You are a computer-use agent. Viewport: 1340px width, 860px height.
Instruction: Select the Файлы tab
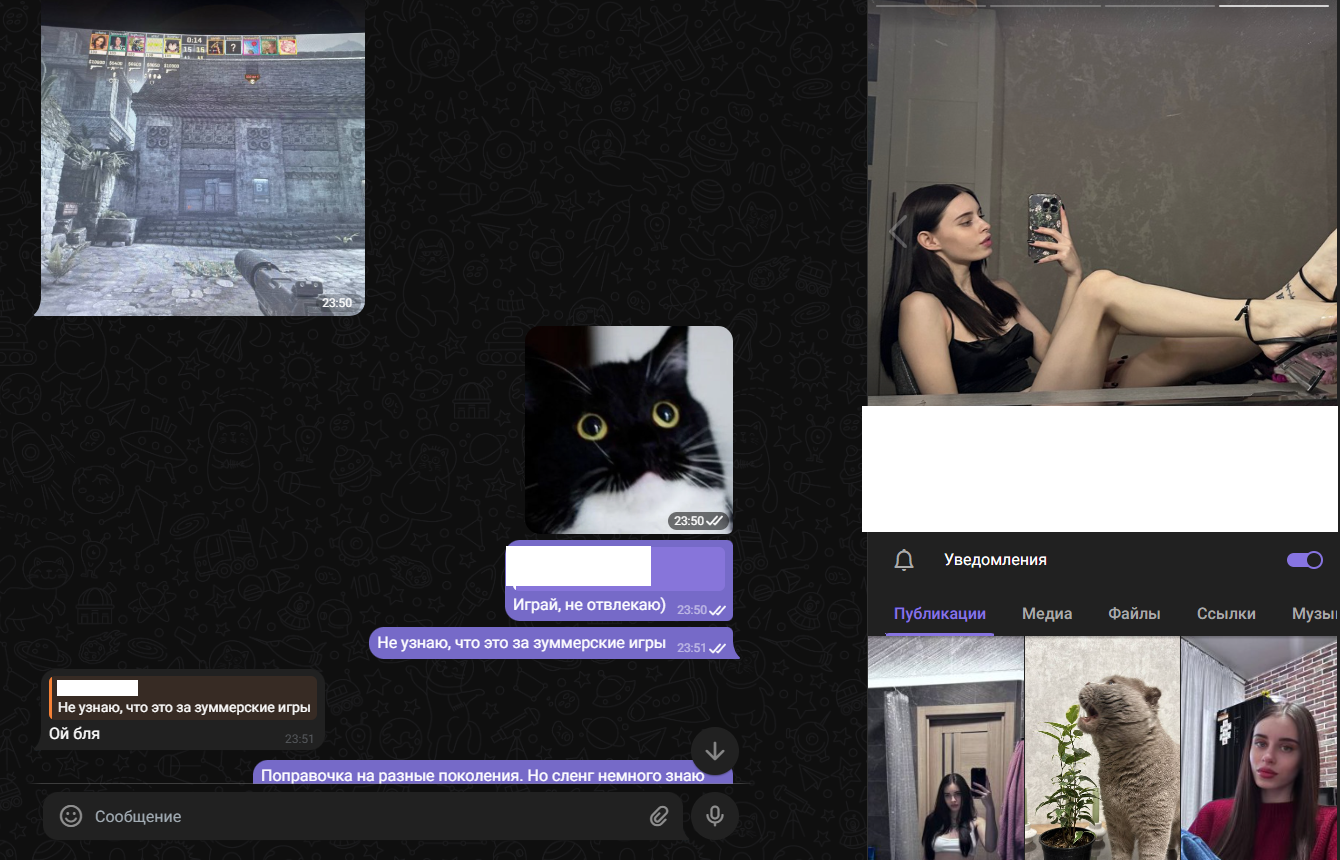[x=1134, y=614]
